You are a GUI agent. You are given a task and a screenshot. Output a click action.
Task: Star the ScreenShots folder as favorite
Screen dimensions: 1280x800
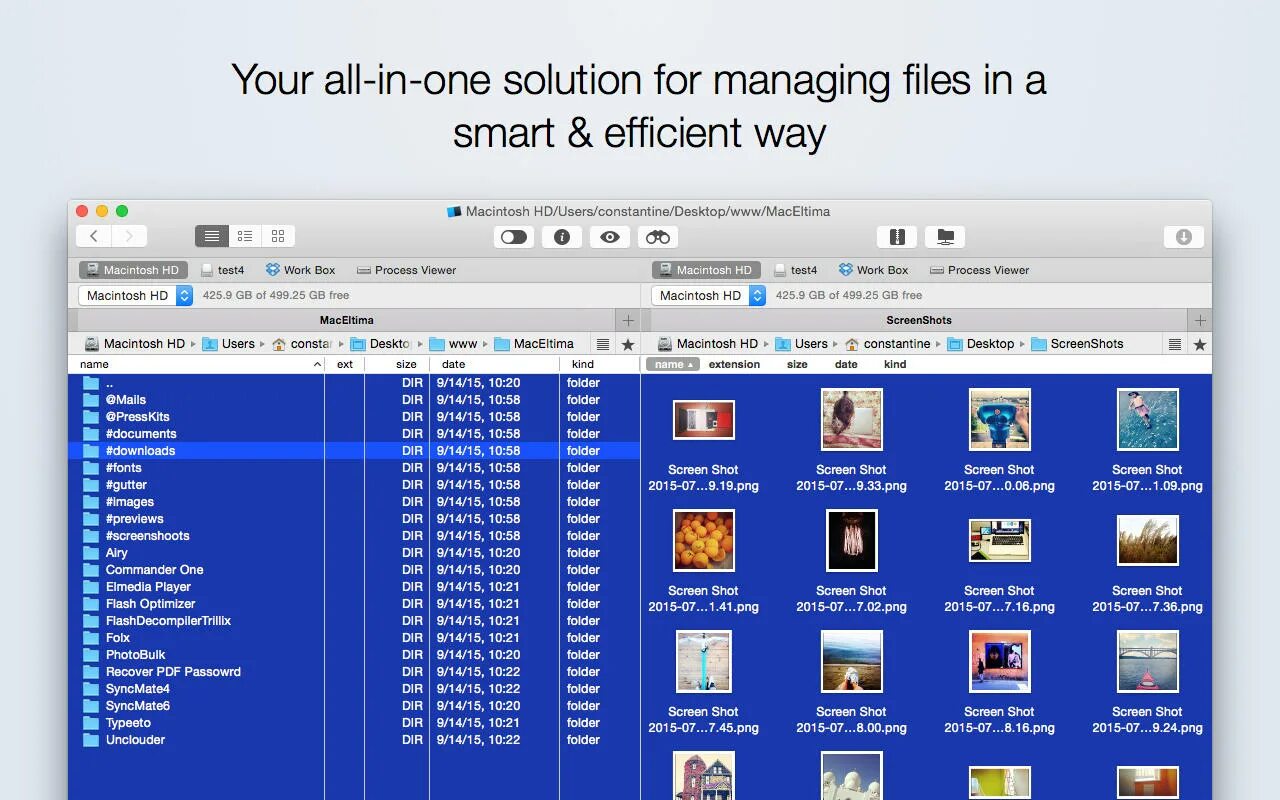[x=1198, y=343]
